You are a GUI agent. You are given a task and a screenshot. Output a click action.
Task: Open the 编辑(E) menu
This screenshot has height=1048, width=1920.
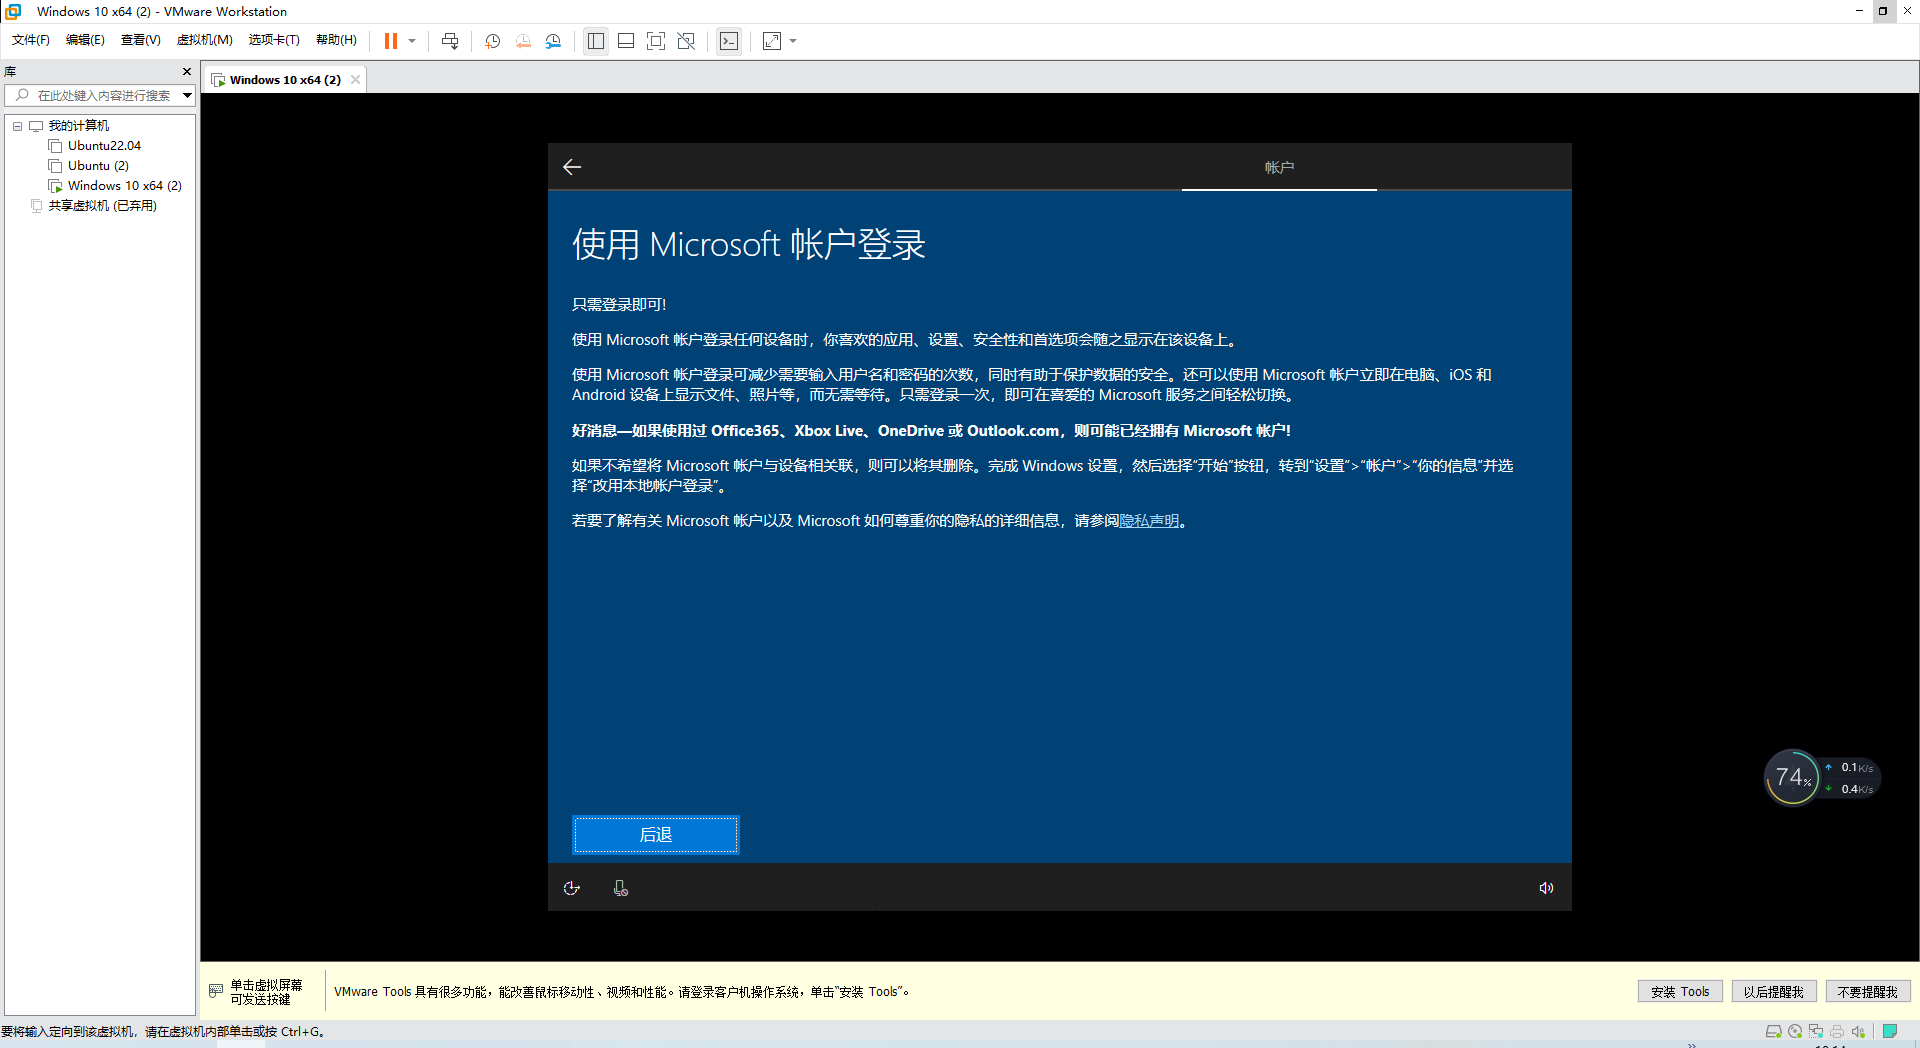point(85,40)
